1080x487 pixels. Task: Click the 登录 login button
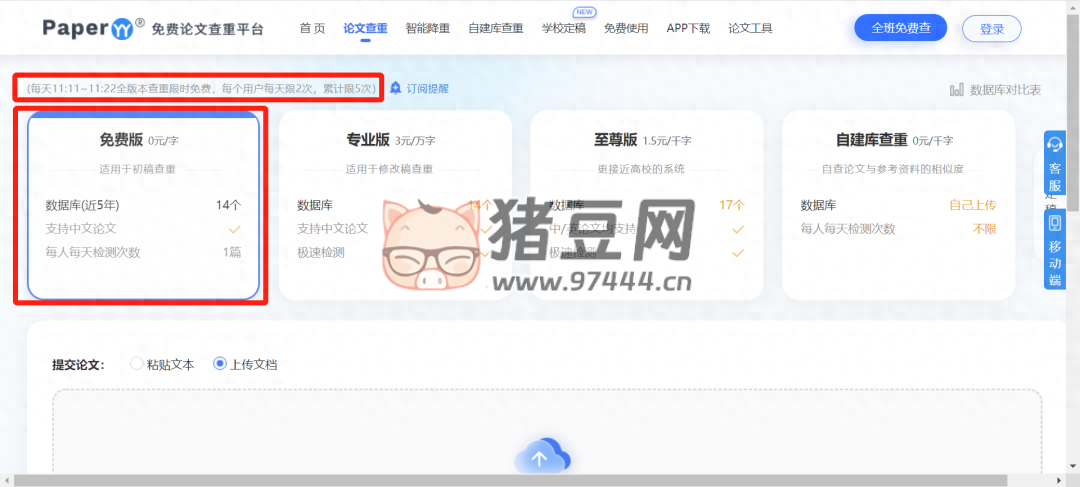(991, 29)
